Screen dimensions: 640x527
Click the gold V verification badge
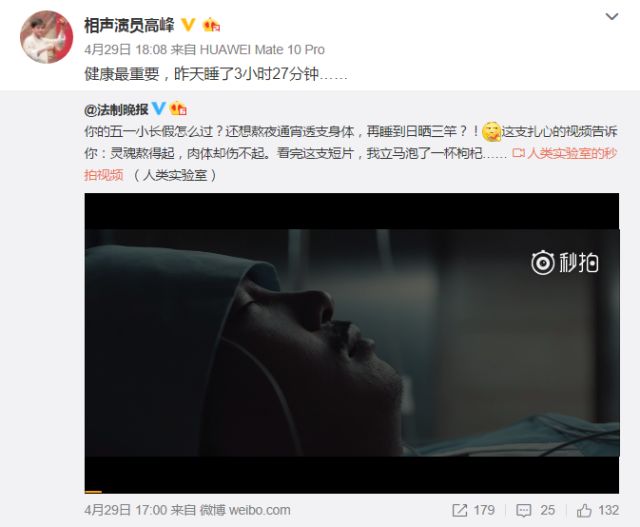[188, 25]
